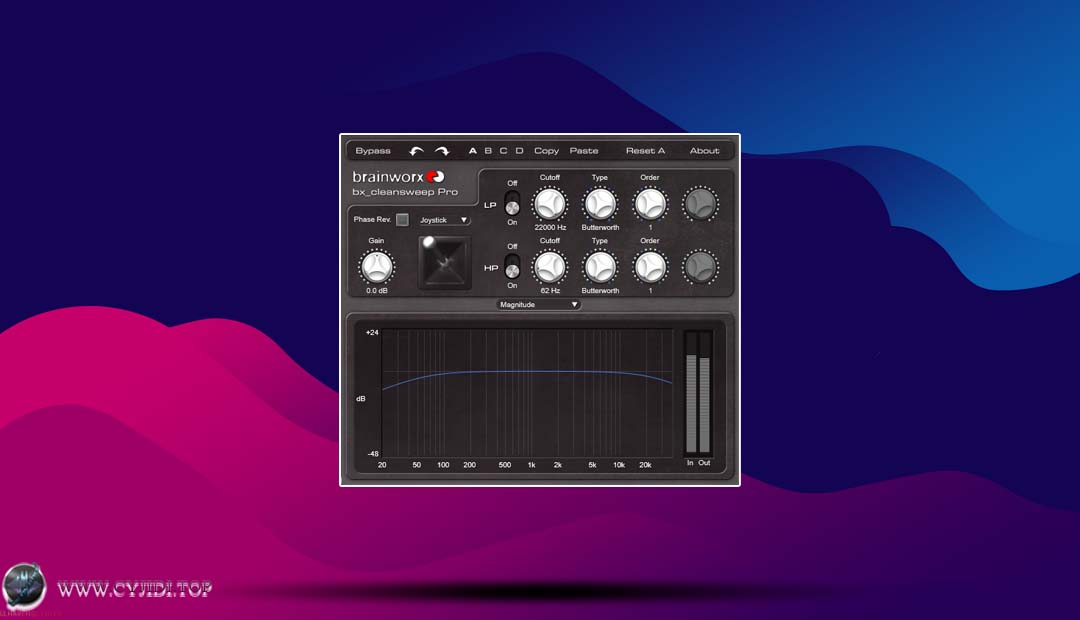Viewport: 1080px width, 620px height.
Task: Select preset slot B
Action: coord(488,151)
